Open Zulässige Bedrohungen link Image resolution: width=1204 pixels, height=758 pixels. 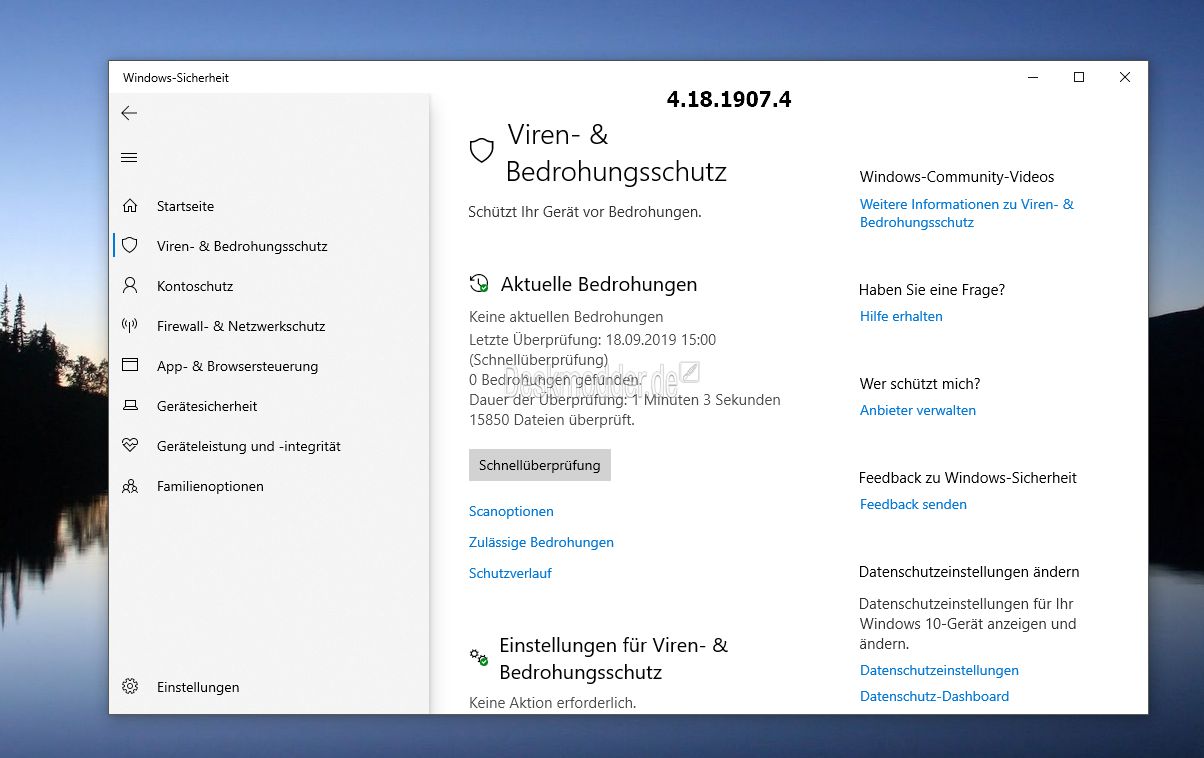pos(541,542)
